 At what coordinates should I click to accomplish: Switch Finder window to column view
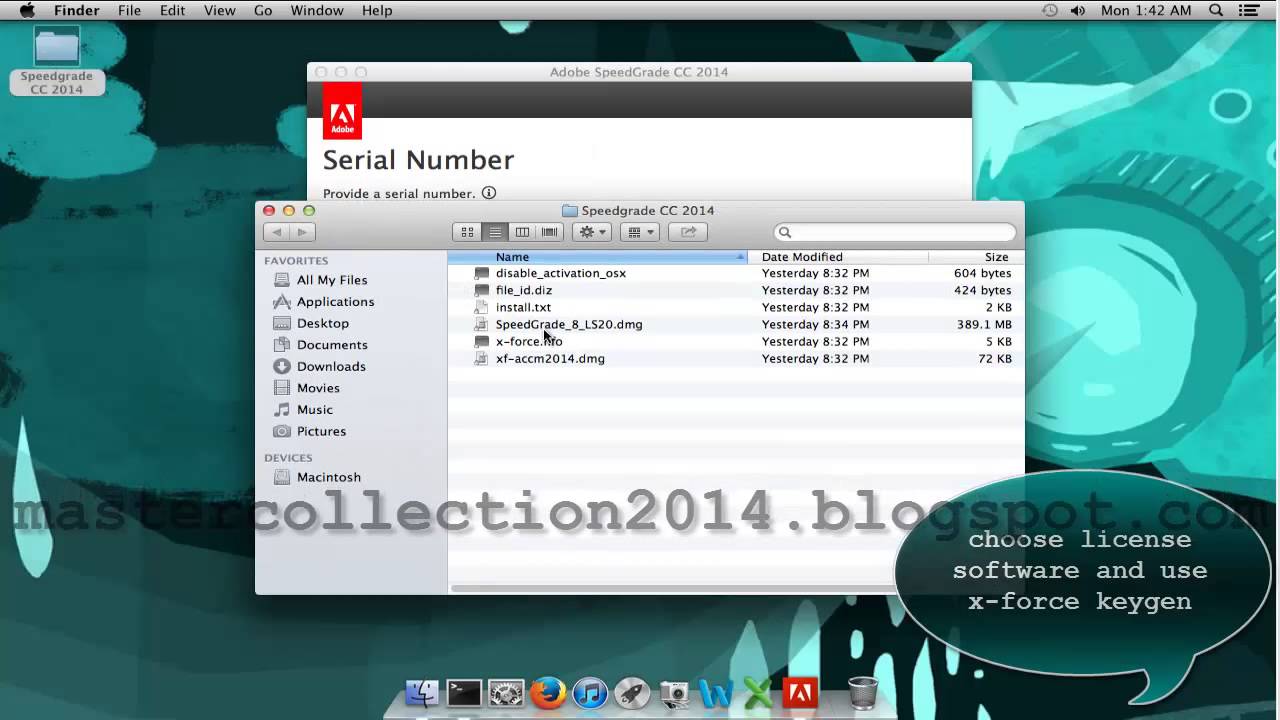coord(522,232)
